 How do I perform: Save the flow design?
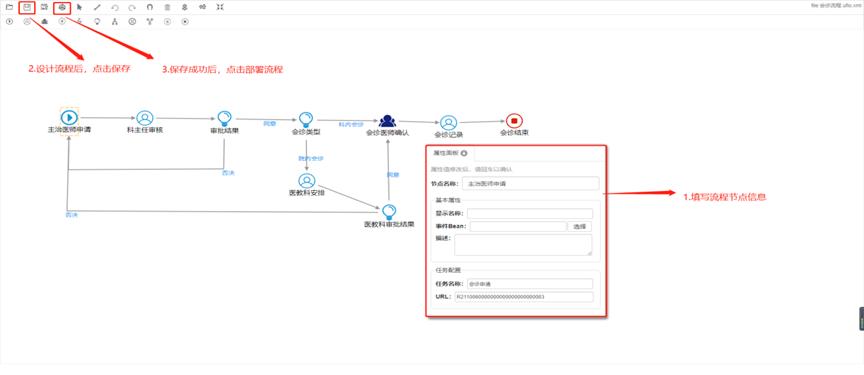26,7
